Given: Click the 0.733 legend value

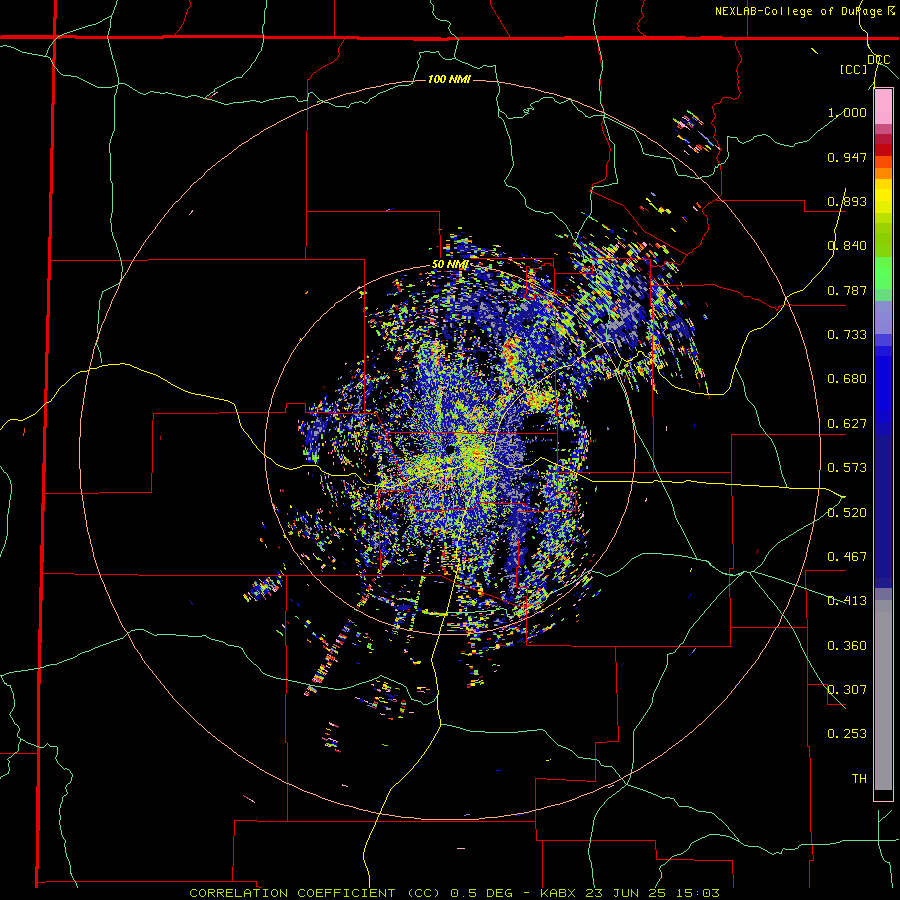Looking at the screenshot, I should (847, 335).
